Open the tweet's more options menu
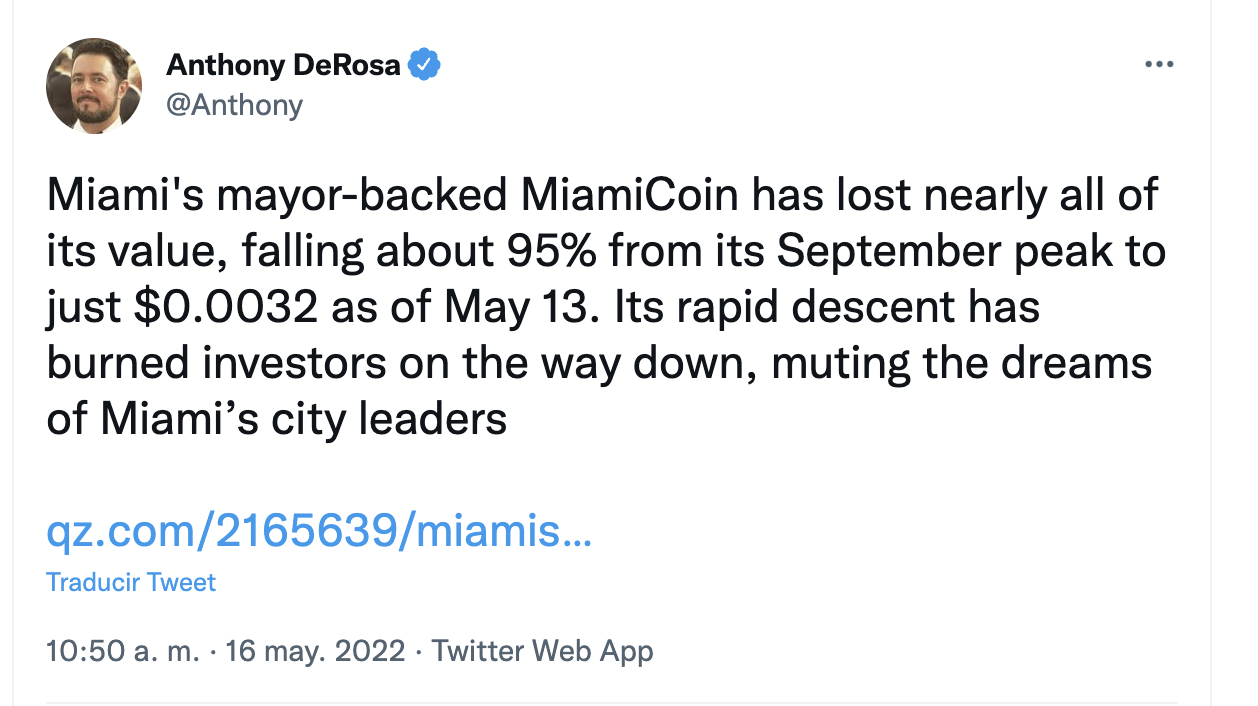 tap(1158, 65)
